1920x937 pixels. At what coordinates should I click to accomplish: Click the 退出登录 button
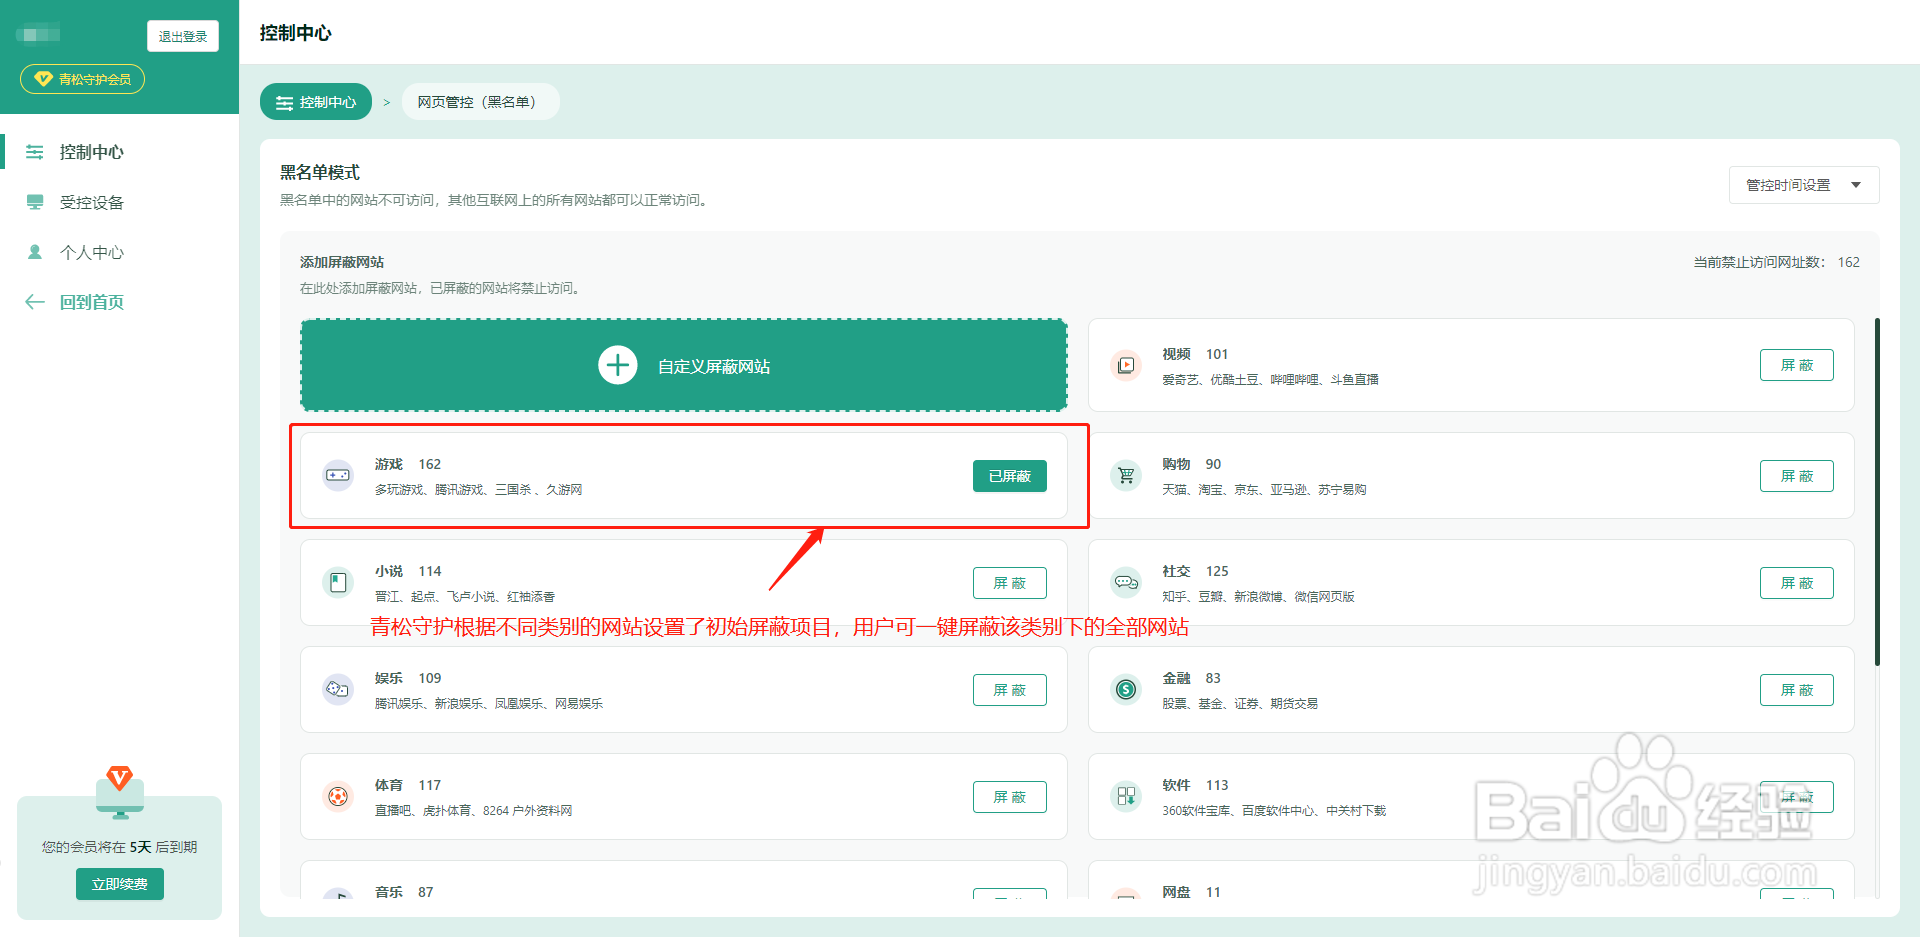tap(183, 36)
